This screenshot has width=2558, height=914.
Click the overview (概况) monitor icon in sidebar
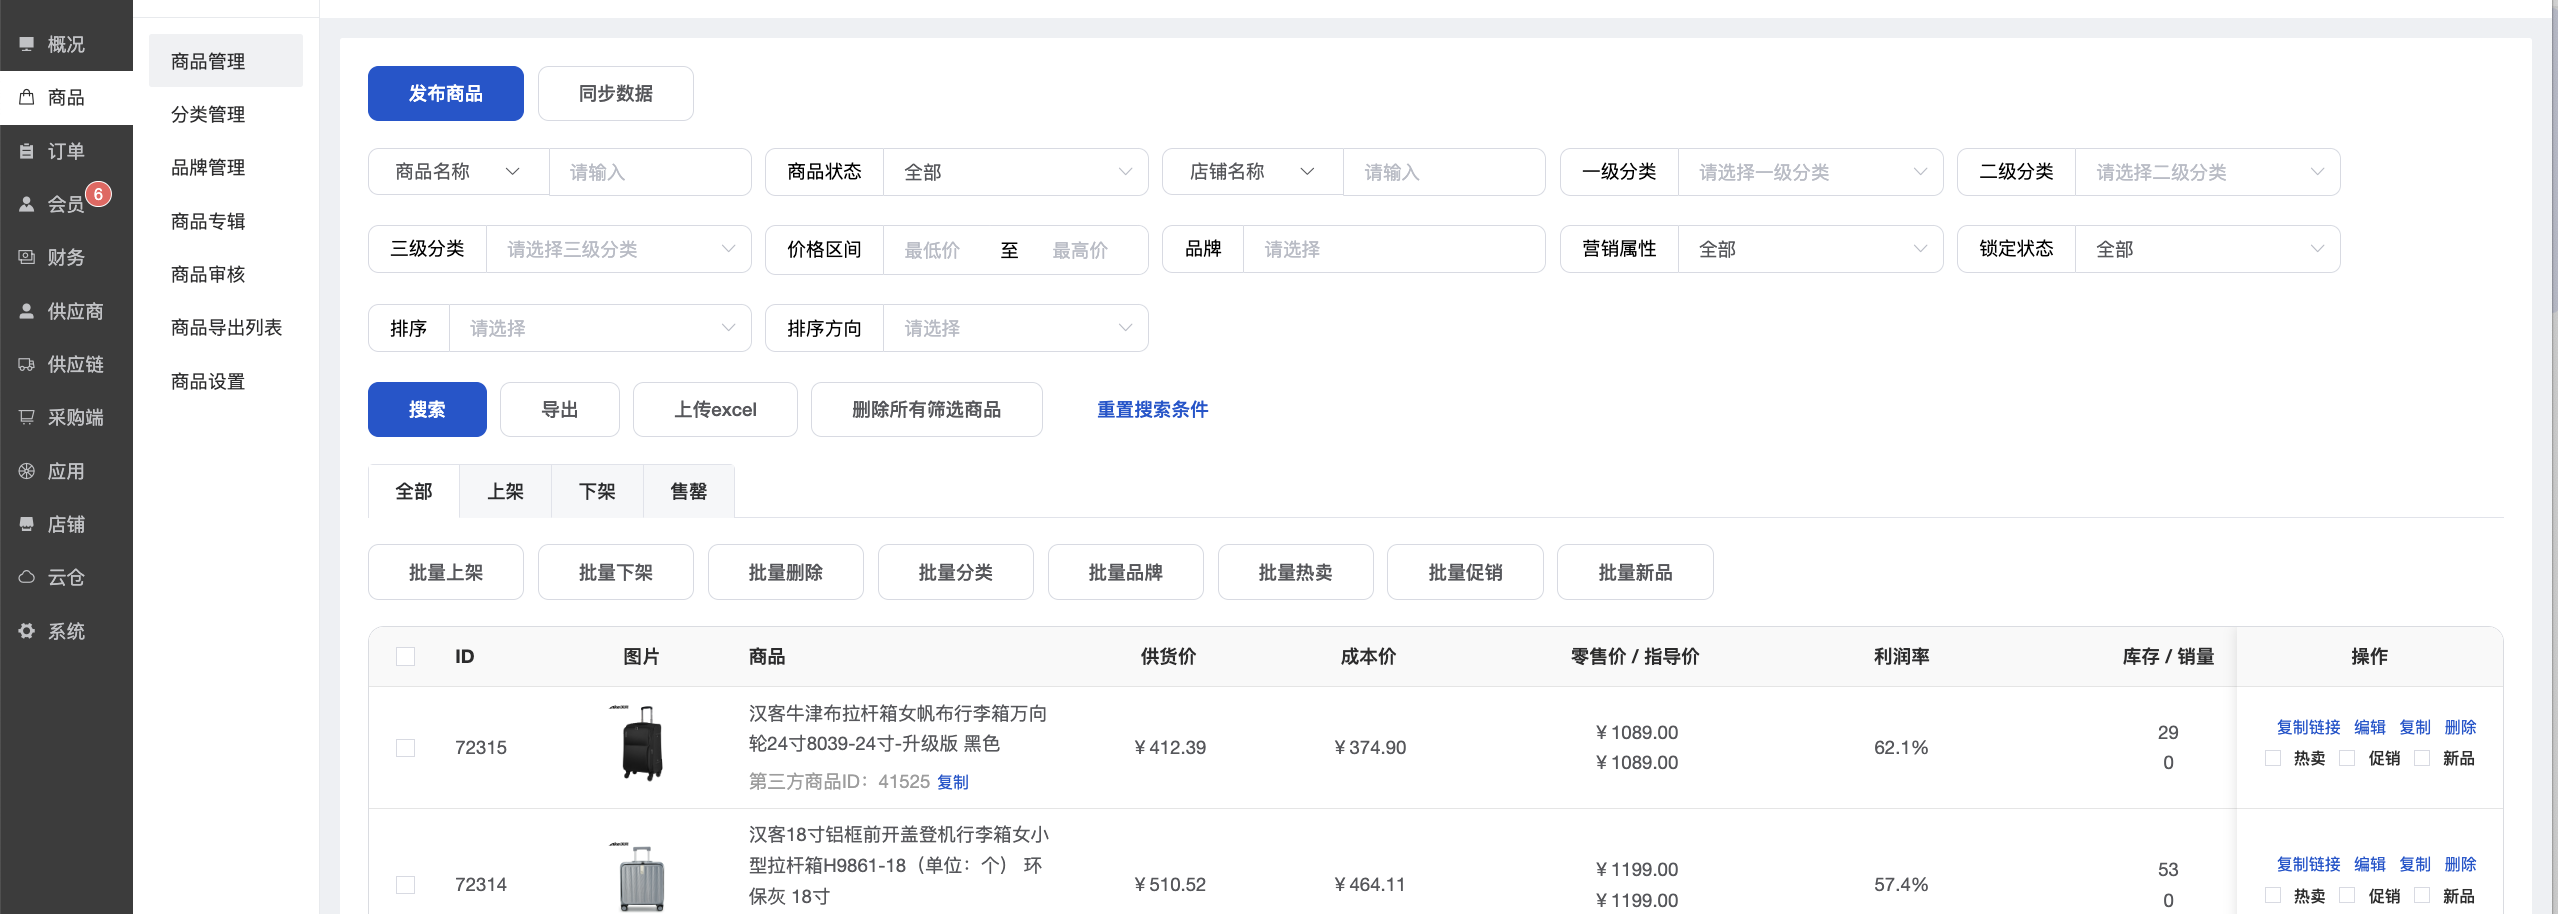(x=27, y=44)
